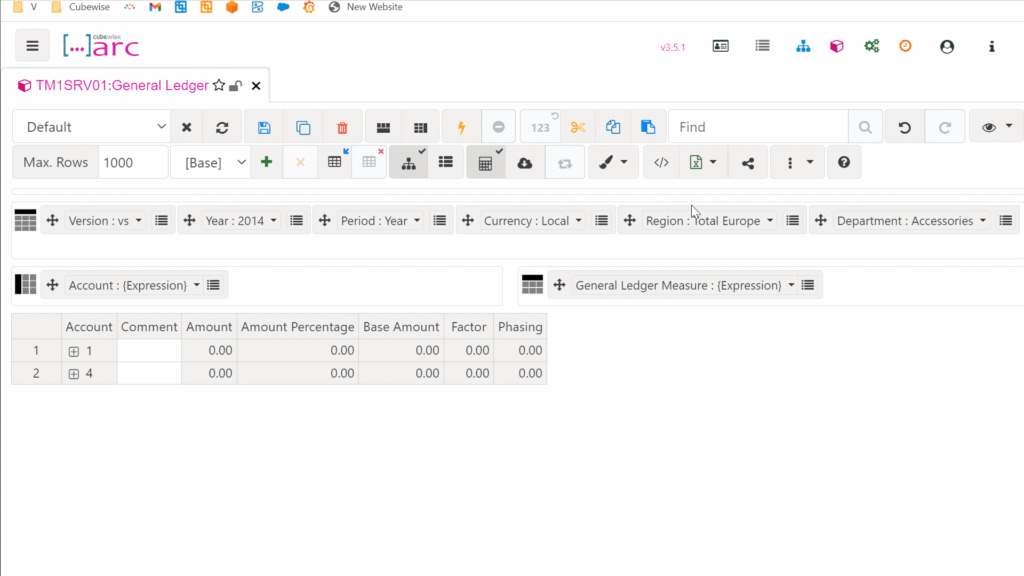Open the help question mark icon

pyautogui.click(x=844, y=162)
